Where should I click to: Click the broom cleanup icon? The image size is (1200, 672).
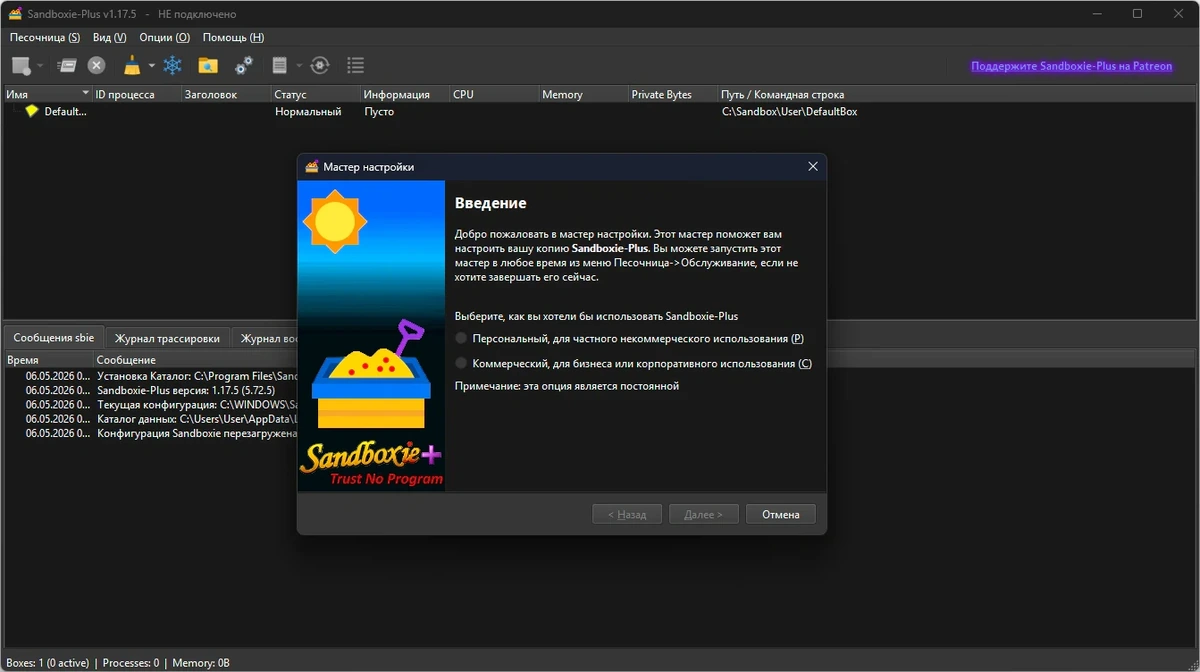click(x=132, y=66)
